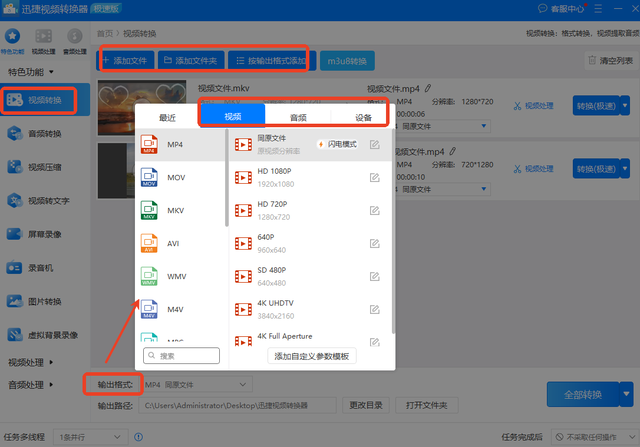
Task: Click the 添加文件夹 button
Action: click(191, 61)
